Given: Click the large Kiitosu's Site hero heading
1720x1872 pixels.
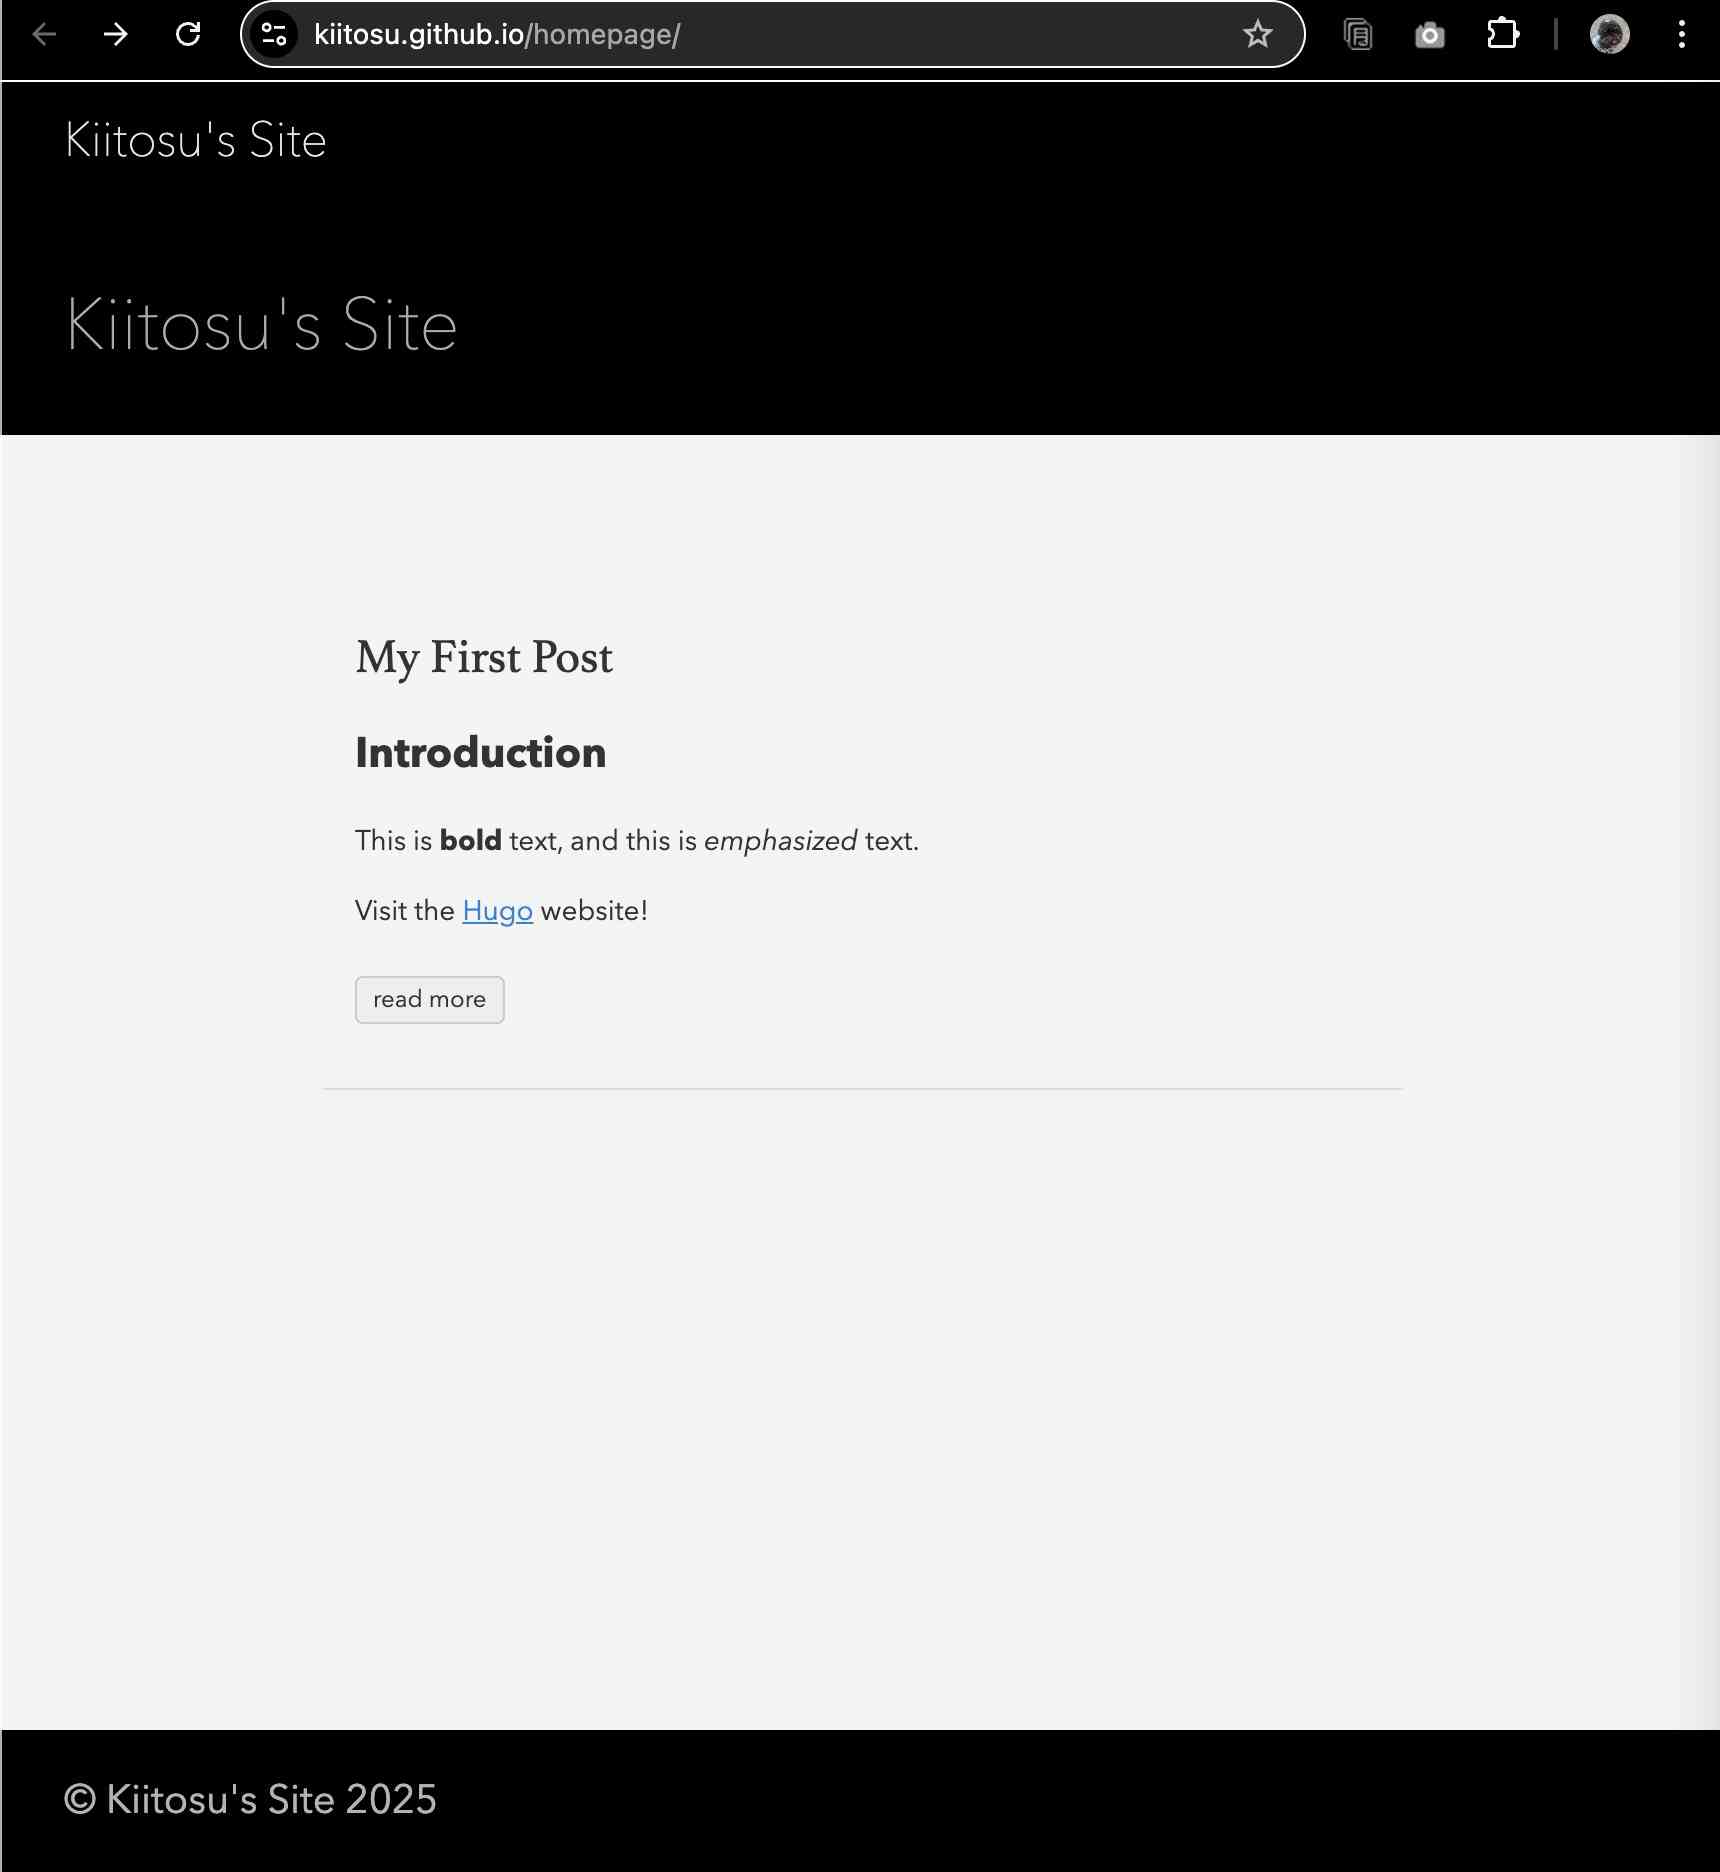Looking at the screenshot, I should pyautogui.click(x=262, y=325).
